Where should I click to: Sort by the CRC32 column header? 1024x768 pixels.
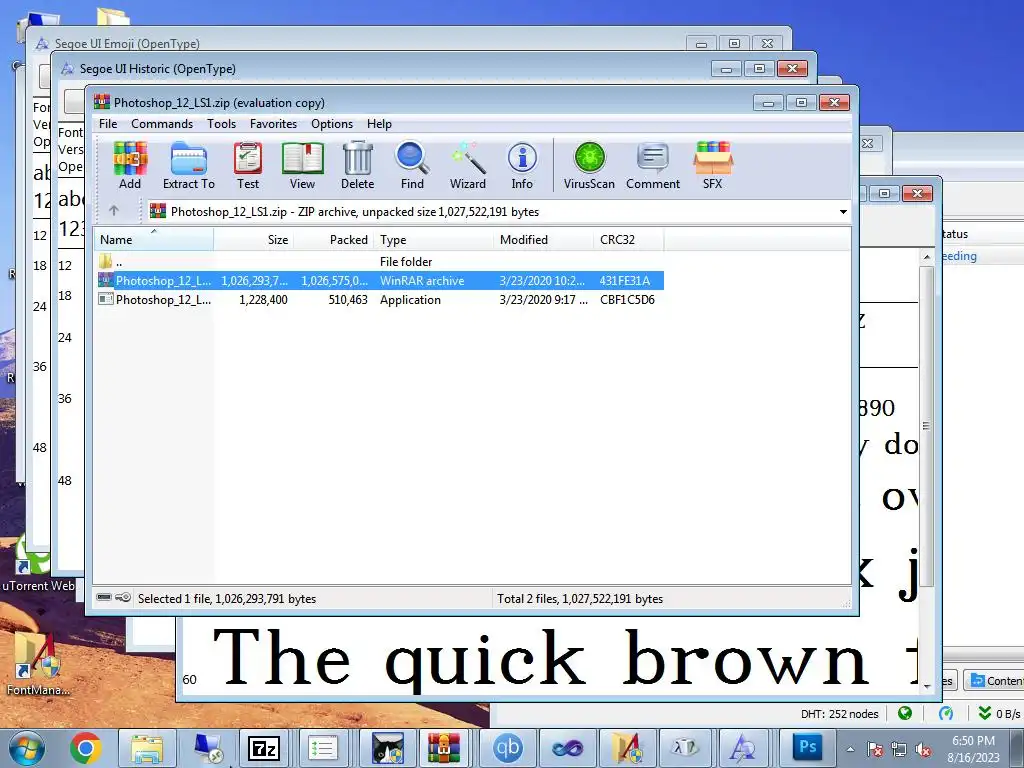point(630,240)
